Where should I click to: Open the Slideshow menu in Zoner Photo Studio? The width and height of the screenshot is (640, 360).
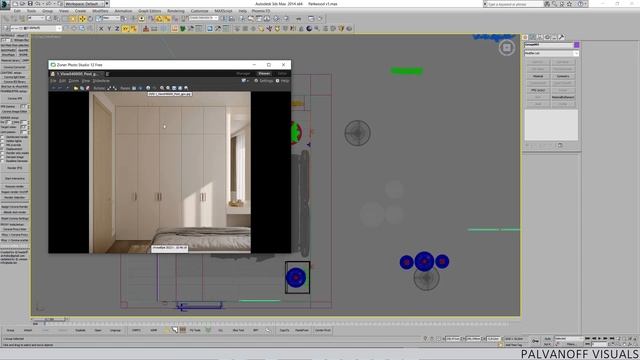(x=101, y=81)
